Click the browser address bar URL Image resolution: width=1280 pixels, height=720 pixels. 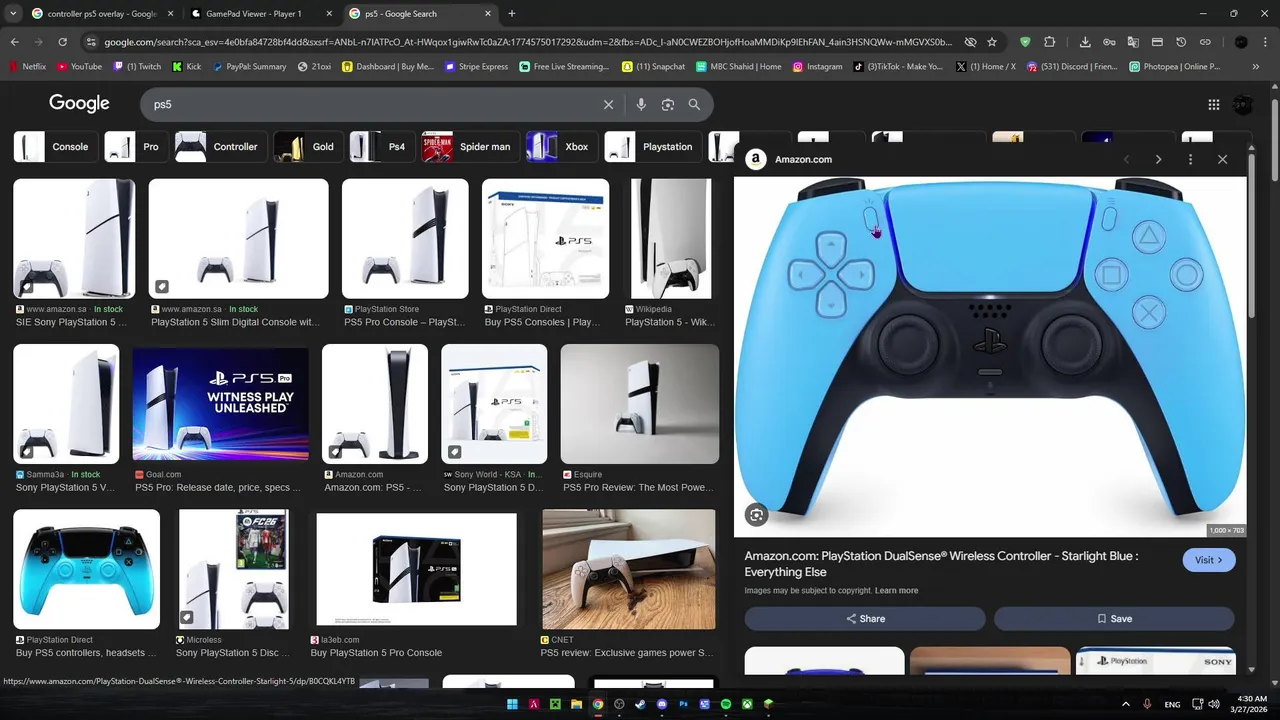pos(528,42)
